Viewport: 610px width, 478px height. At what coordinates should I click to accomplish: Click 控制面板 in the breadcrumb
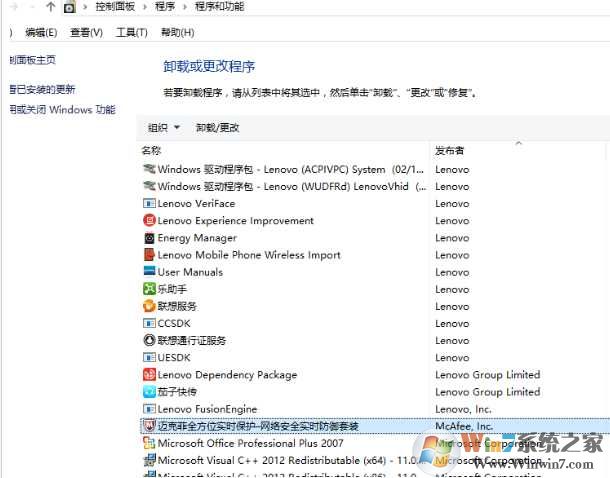(115, 7)
